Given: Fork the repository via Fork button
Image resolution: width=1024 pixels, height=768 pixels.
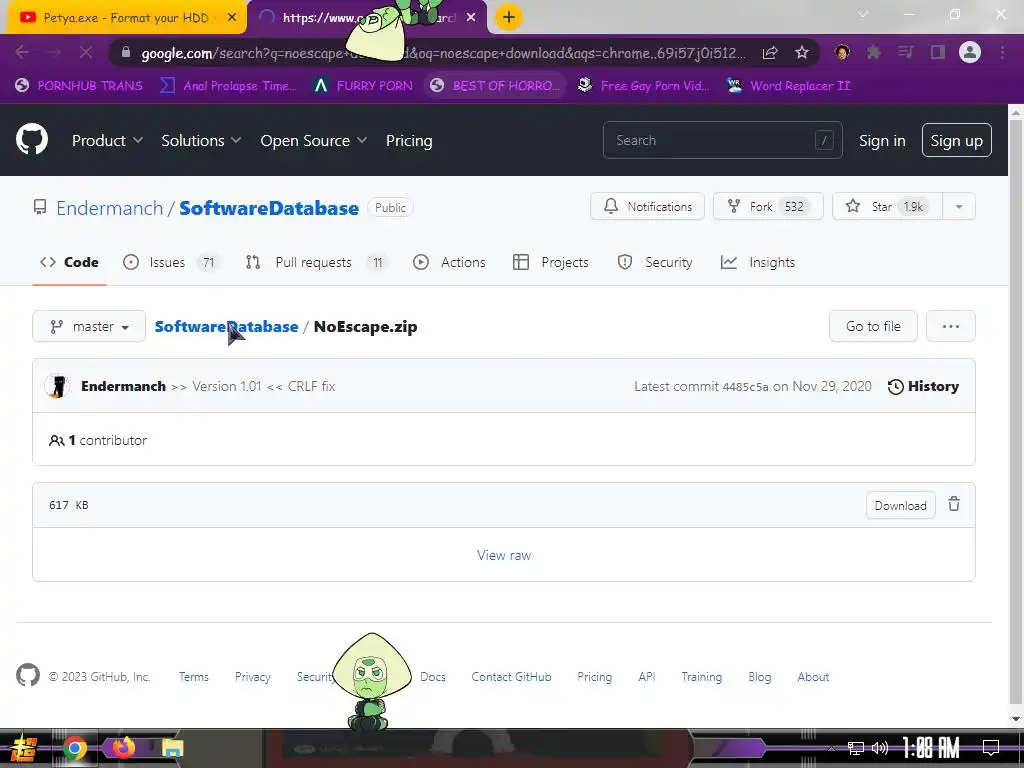Looking at the screenshot, I should coord(768,206).
